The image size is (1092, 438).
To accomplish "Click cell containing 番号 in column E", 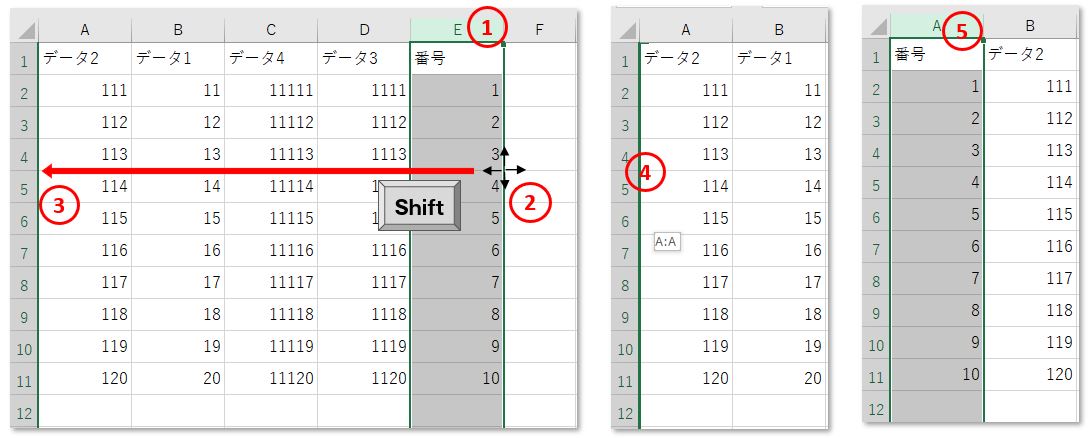I will tap(456, 58).
